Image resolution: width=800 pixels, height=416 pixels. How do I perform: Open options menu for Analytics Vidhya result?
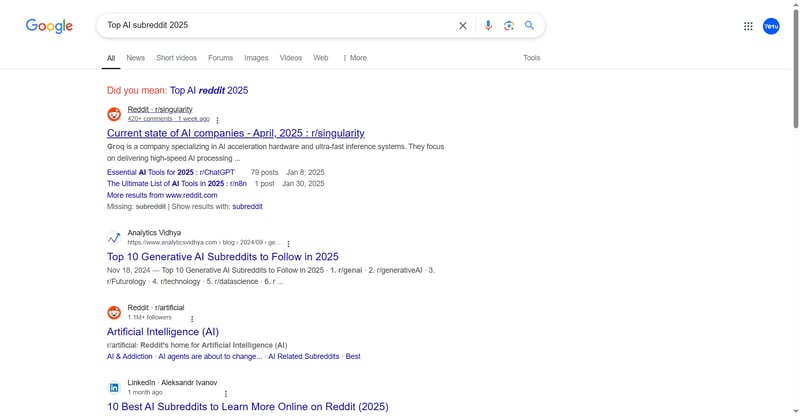(288, 244)
